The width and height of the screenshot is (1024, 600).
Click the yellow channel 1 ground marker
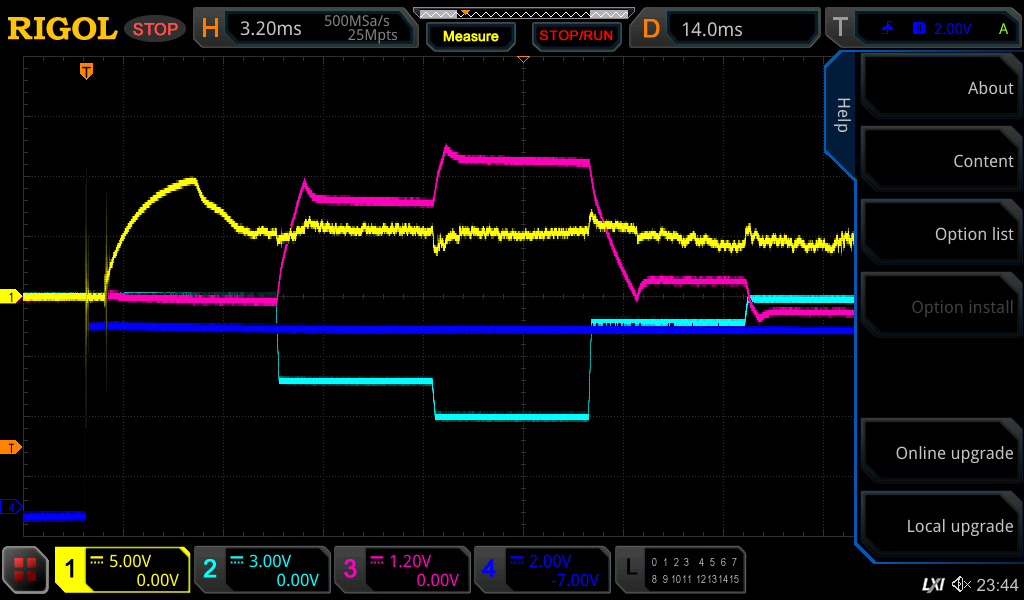click(12, 297)
